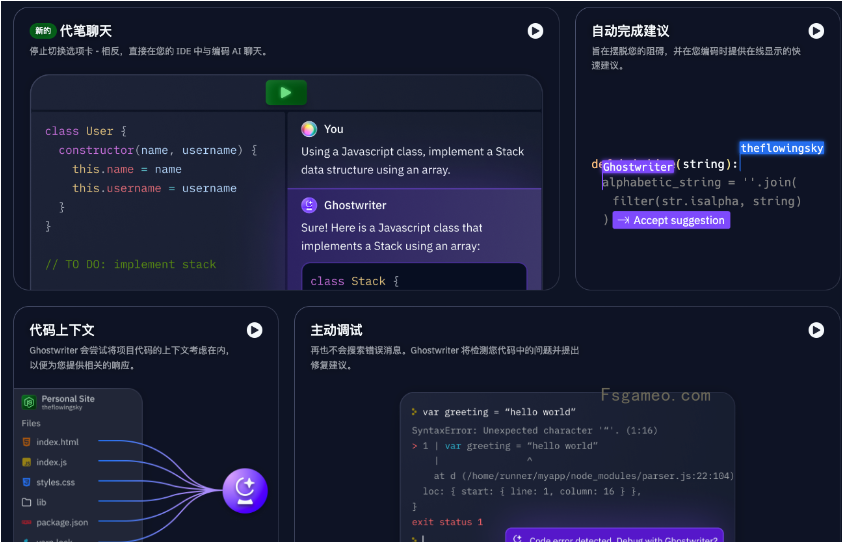Click the exit status 1 line
The width and height of the screenshot is (842, 542).
coord(447,522)
